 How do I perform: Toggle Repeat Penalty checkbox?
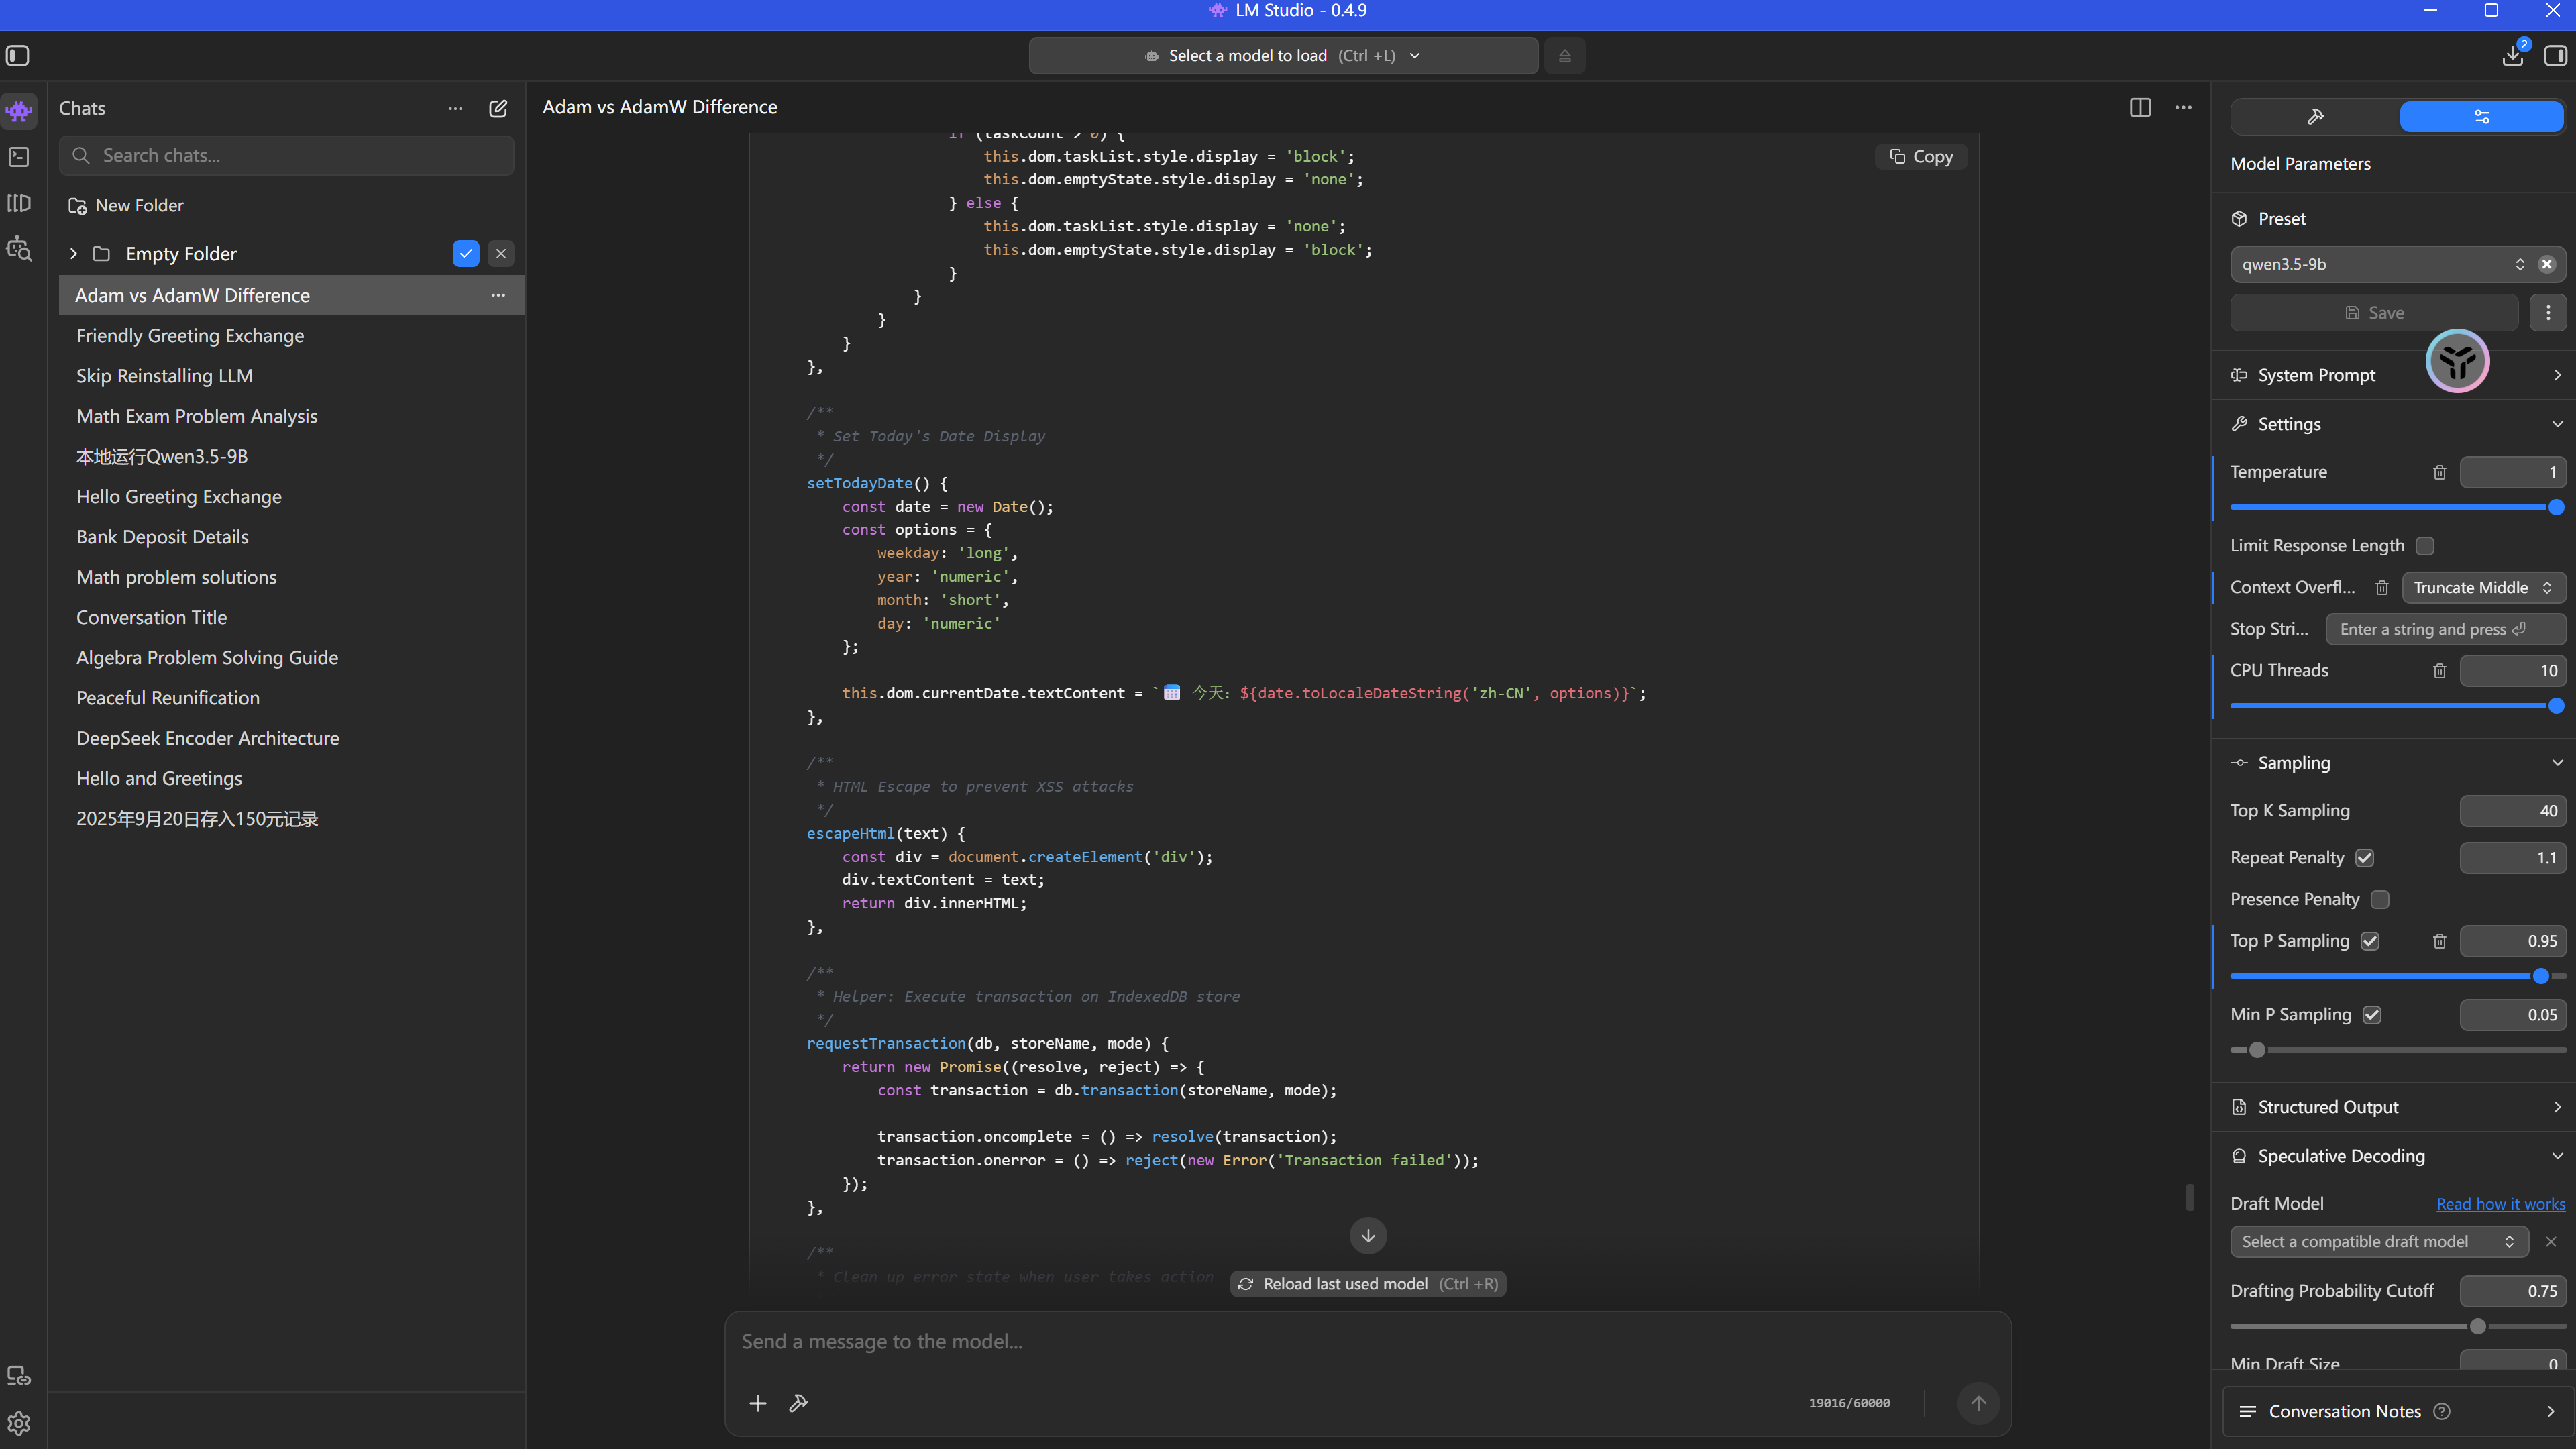click(2365, 858)
